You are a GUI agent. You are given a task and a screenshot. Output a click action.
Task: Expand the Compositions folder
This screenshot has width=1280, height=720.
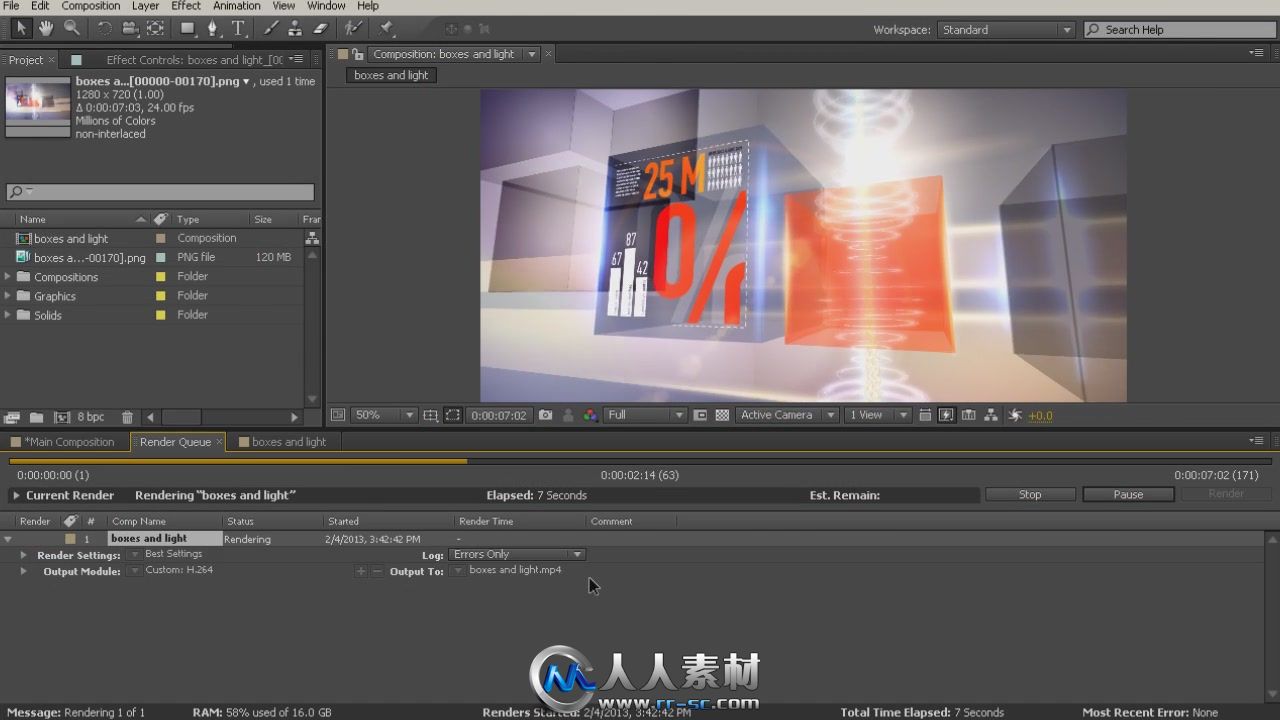pos(8,277)
